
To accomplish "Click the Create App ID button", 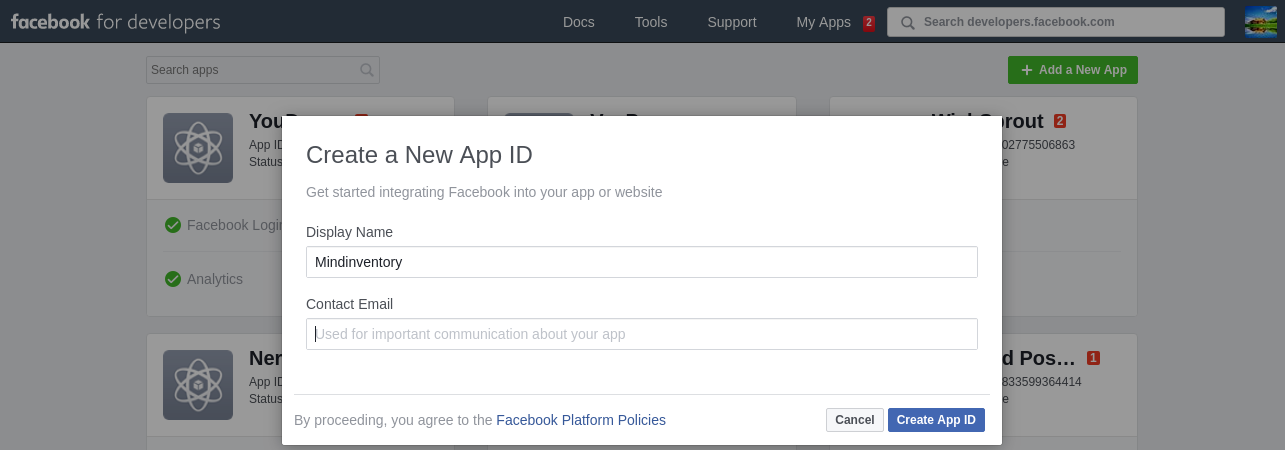I will [x=936, y=420].
